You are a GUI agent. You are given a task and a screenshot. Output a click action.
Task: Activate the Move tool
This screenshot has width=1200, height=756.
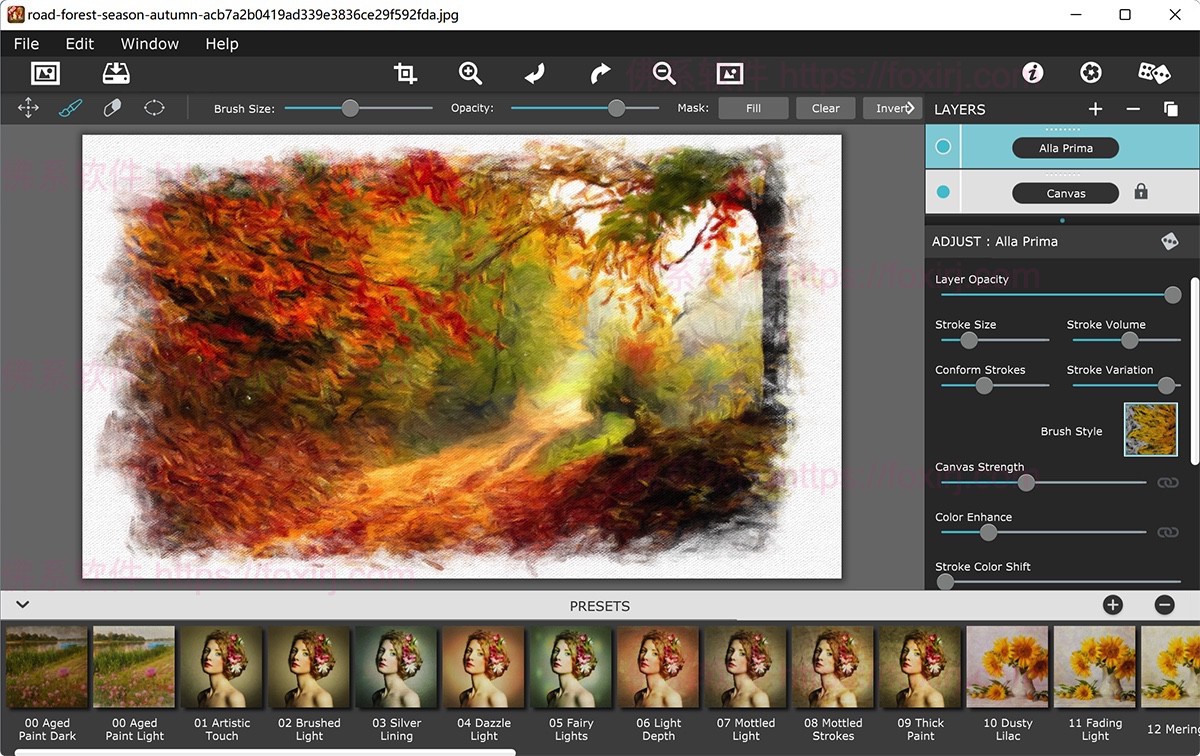(x=28, y=107)
